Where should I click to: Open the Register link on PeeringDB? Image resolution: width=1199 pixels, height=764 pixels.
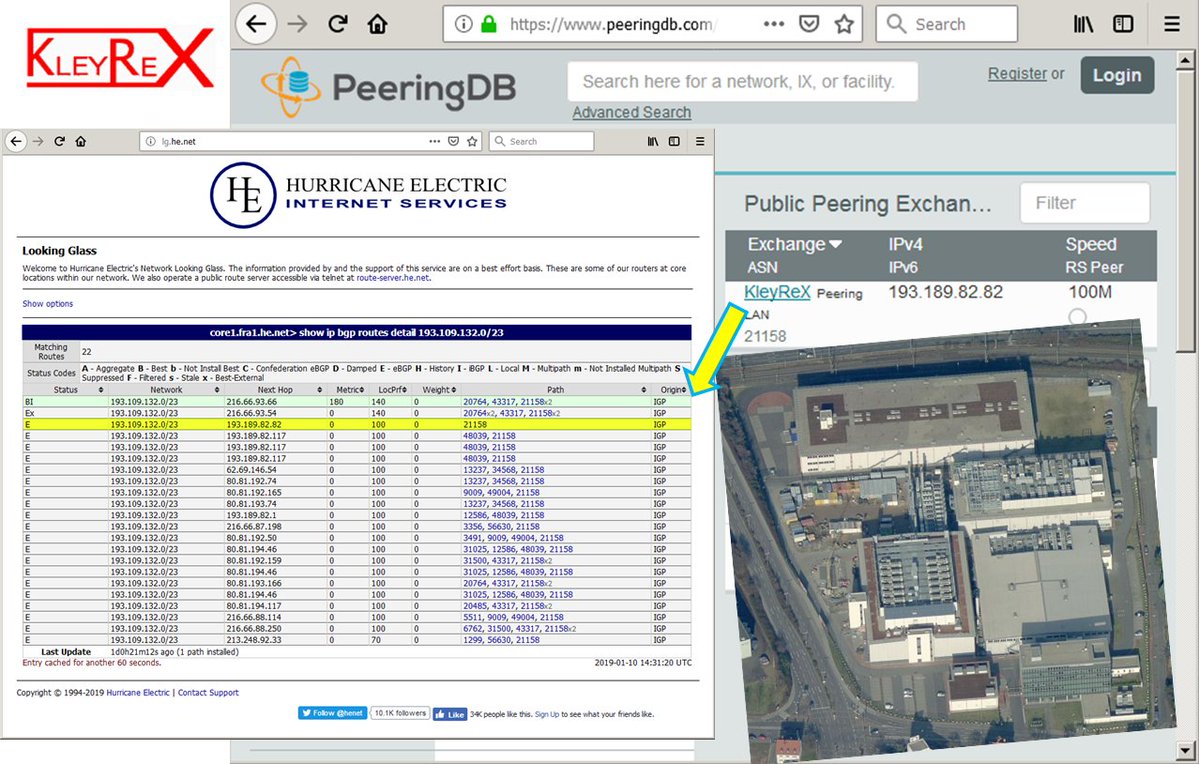(1017, 73)
